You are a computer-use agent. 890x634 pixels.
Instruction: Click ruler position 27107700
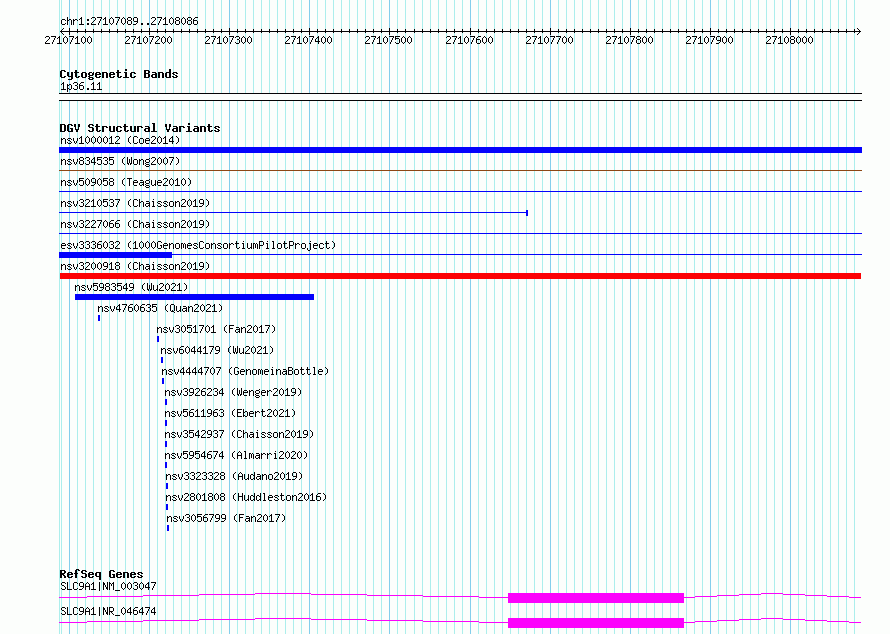[x=549, y=40]
